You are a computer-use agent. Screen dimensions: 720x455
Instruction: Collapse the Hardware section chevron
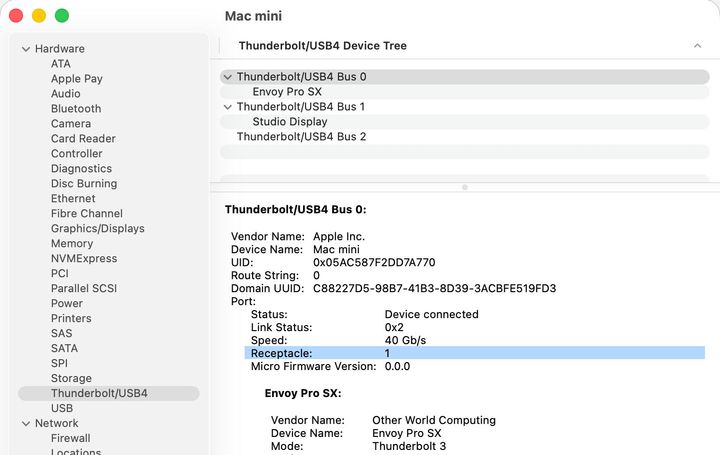26,49
